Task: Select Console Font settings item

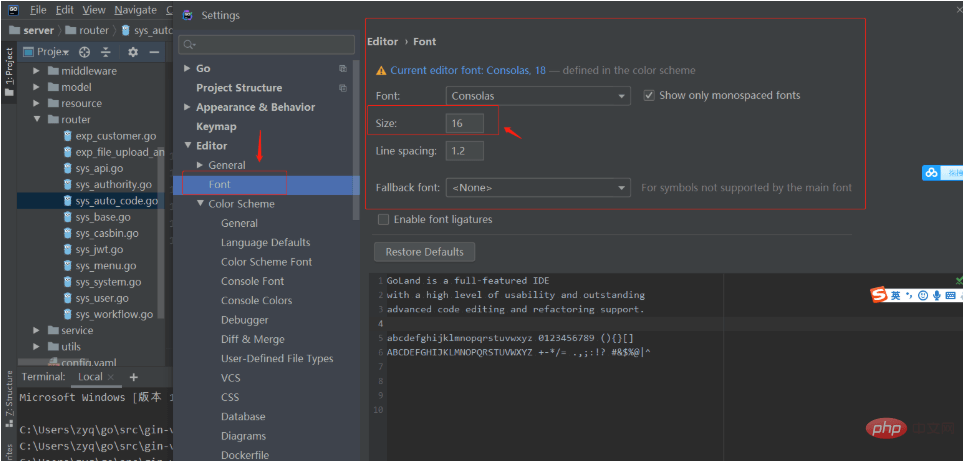Action: [x=252, y=281]
